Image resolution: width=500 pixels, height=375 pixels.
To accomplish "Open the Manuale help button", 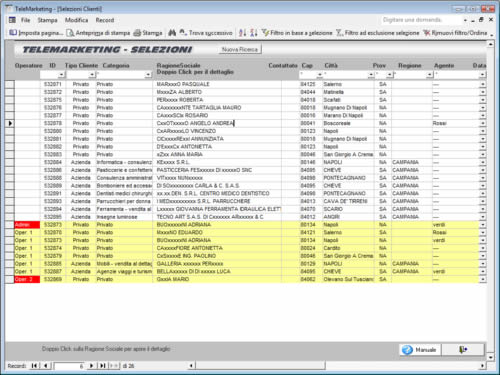I will [x=420, y=350].
